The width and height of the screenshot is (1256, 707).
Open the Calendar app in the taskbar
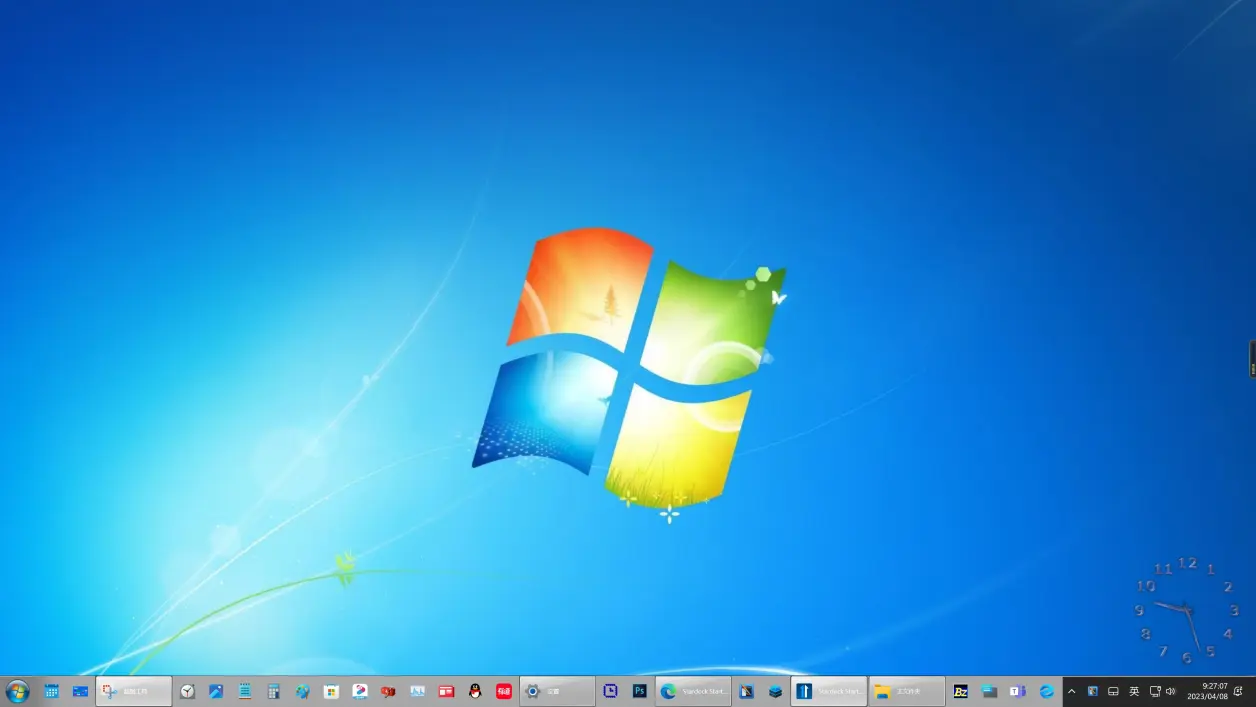coord(51,691)
